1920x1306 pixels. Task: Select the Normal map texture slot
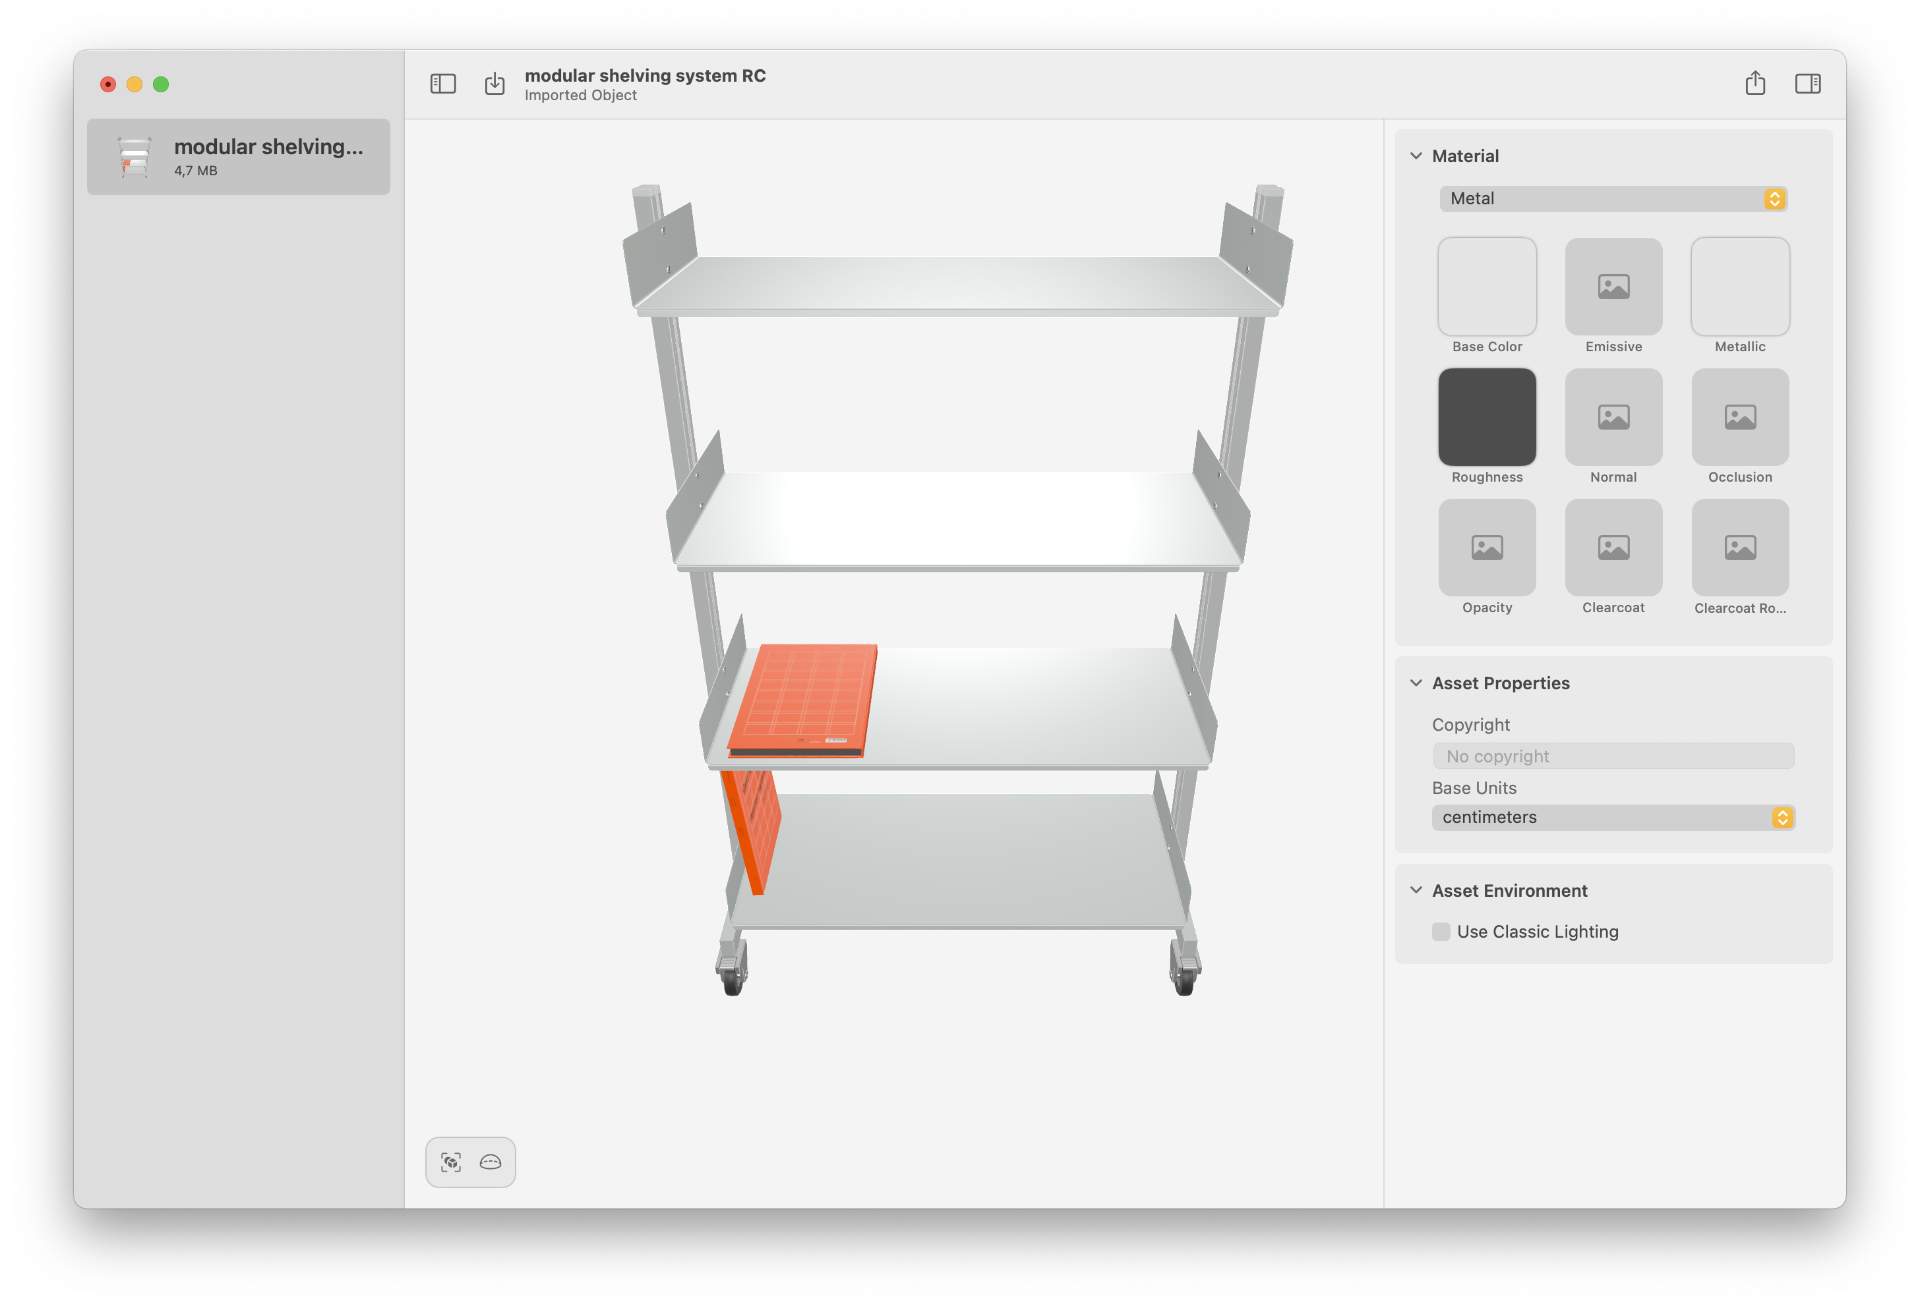[1613, 417]
